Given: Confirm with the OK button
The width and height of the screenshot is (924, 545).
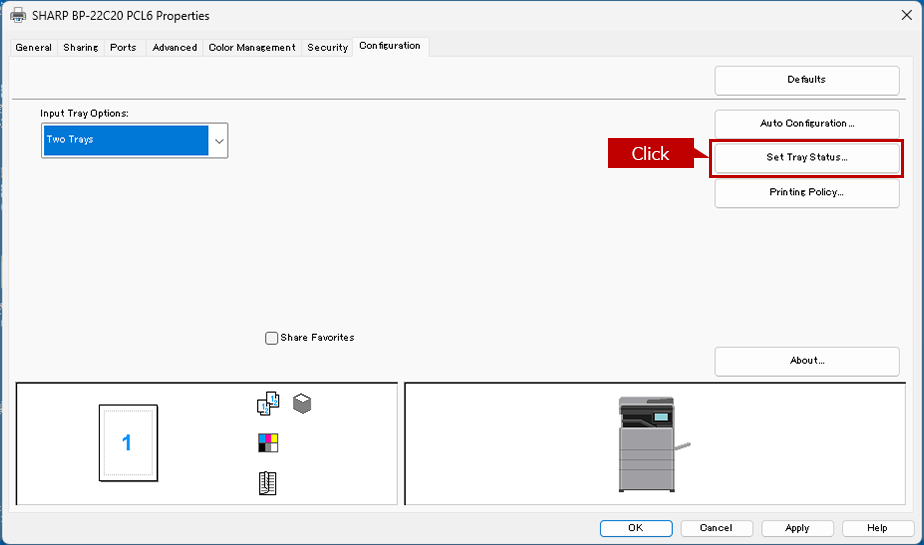Looking at the screenshot, I should [x=636, y=529].
